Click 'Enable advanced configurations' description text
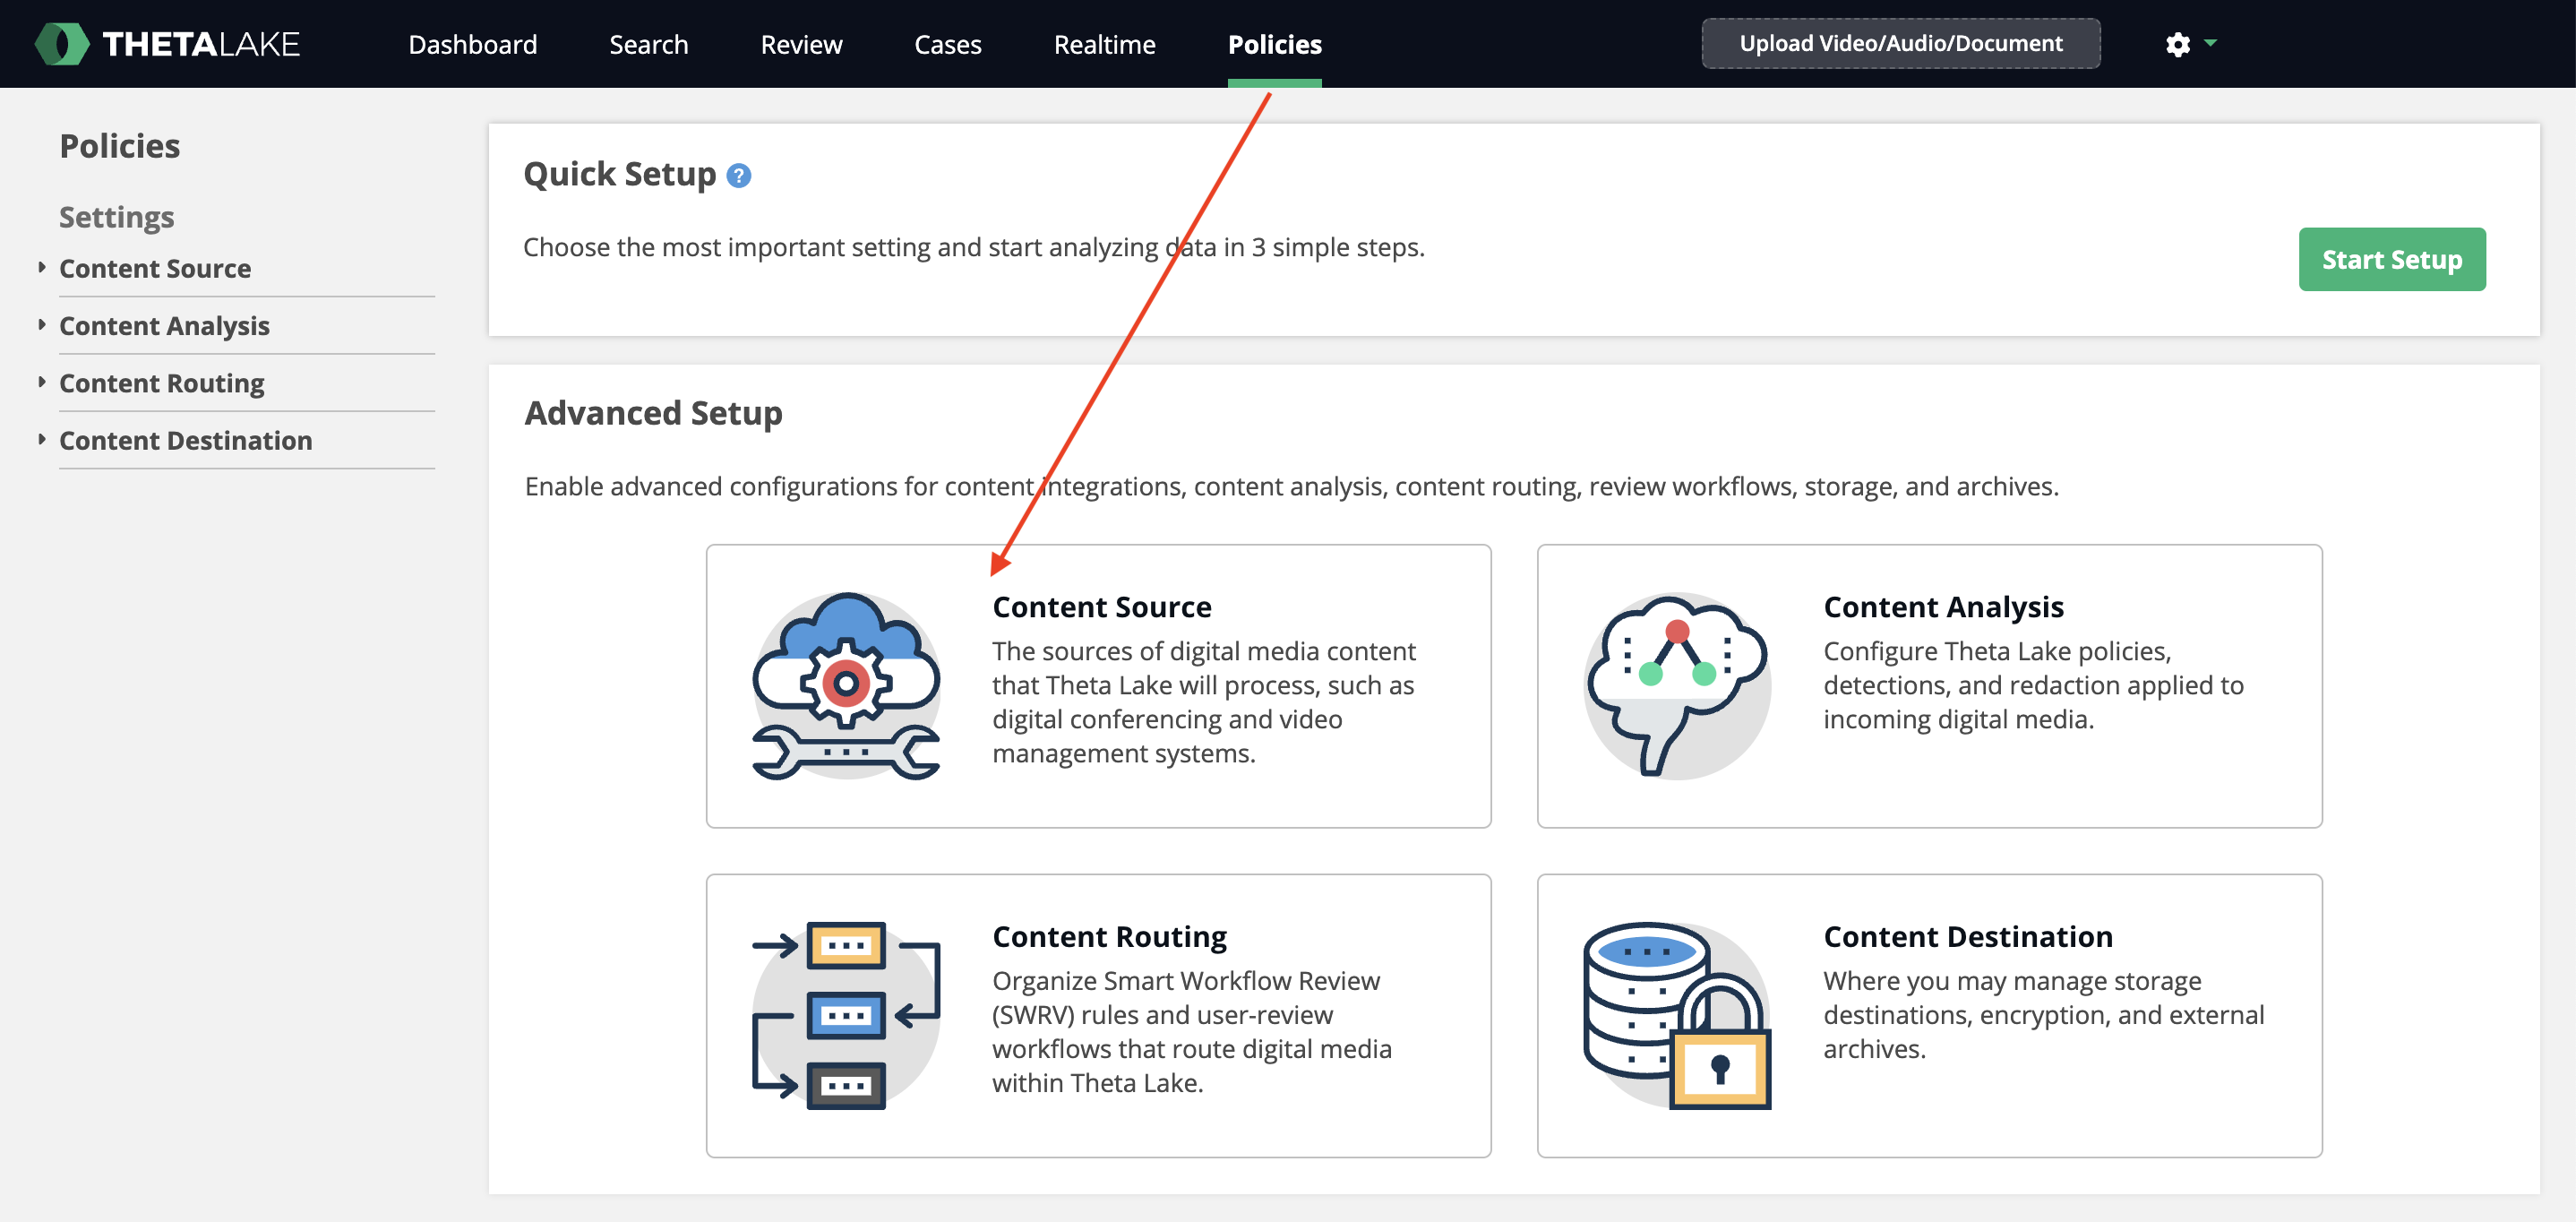2576x1222 pixels. coord(1291,486)
